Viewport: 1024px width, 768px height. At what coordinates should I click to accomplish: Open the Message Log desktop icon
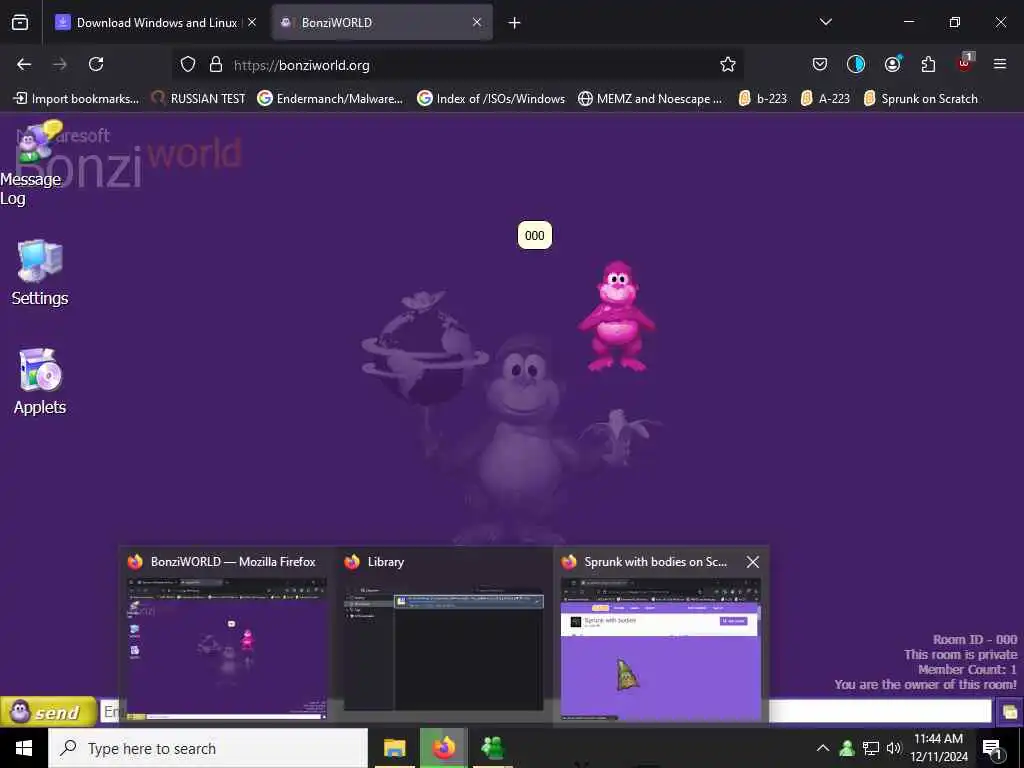(x=33, y=163)
